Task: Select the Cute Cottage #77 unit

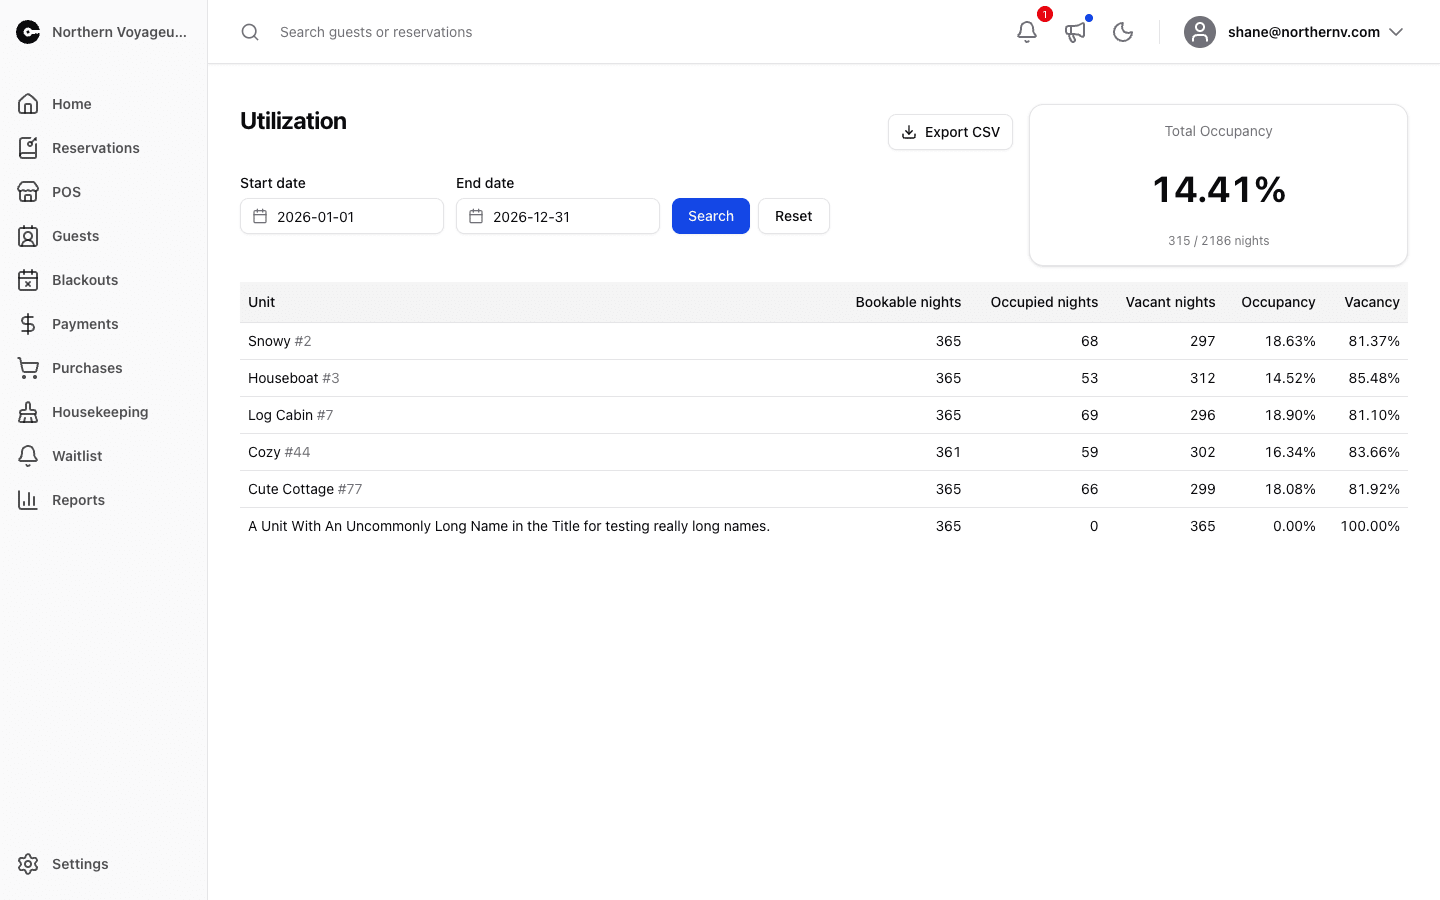Action: (824, 489)
